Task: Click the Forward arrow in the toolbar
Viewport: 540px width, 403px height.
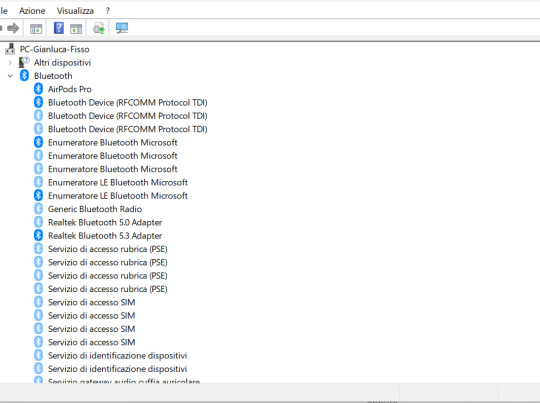Action: coord(13,28)
